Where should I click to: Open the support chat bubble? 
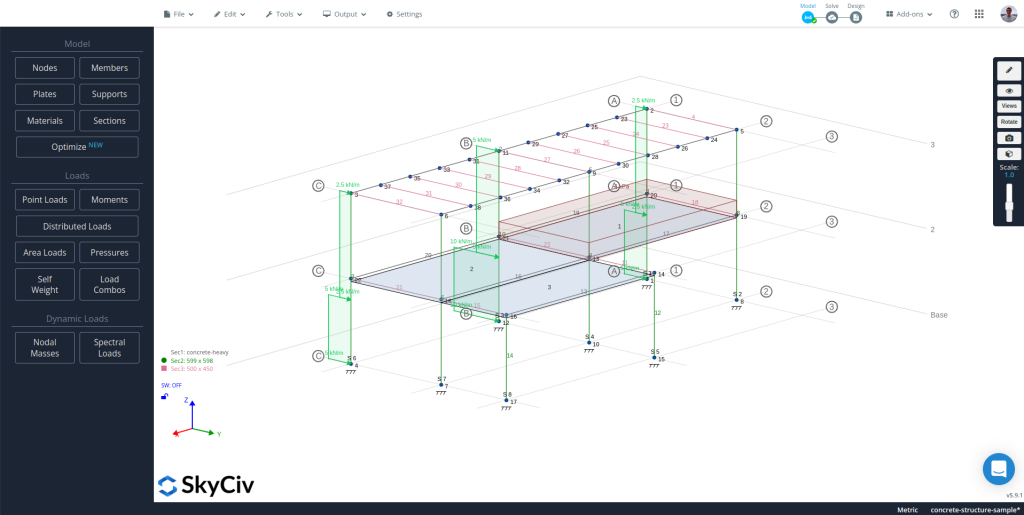(x=998, y=468)
